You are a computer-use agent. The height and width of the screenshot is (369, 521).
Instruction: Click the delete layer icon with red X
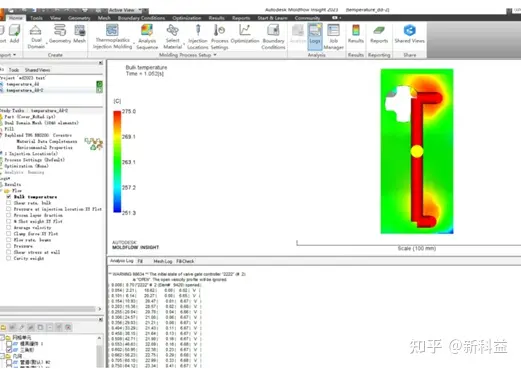[x=68, y=327]
